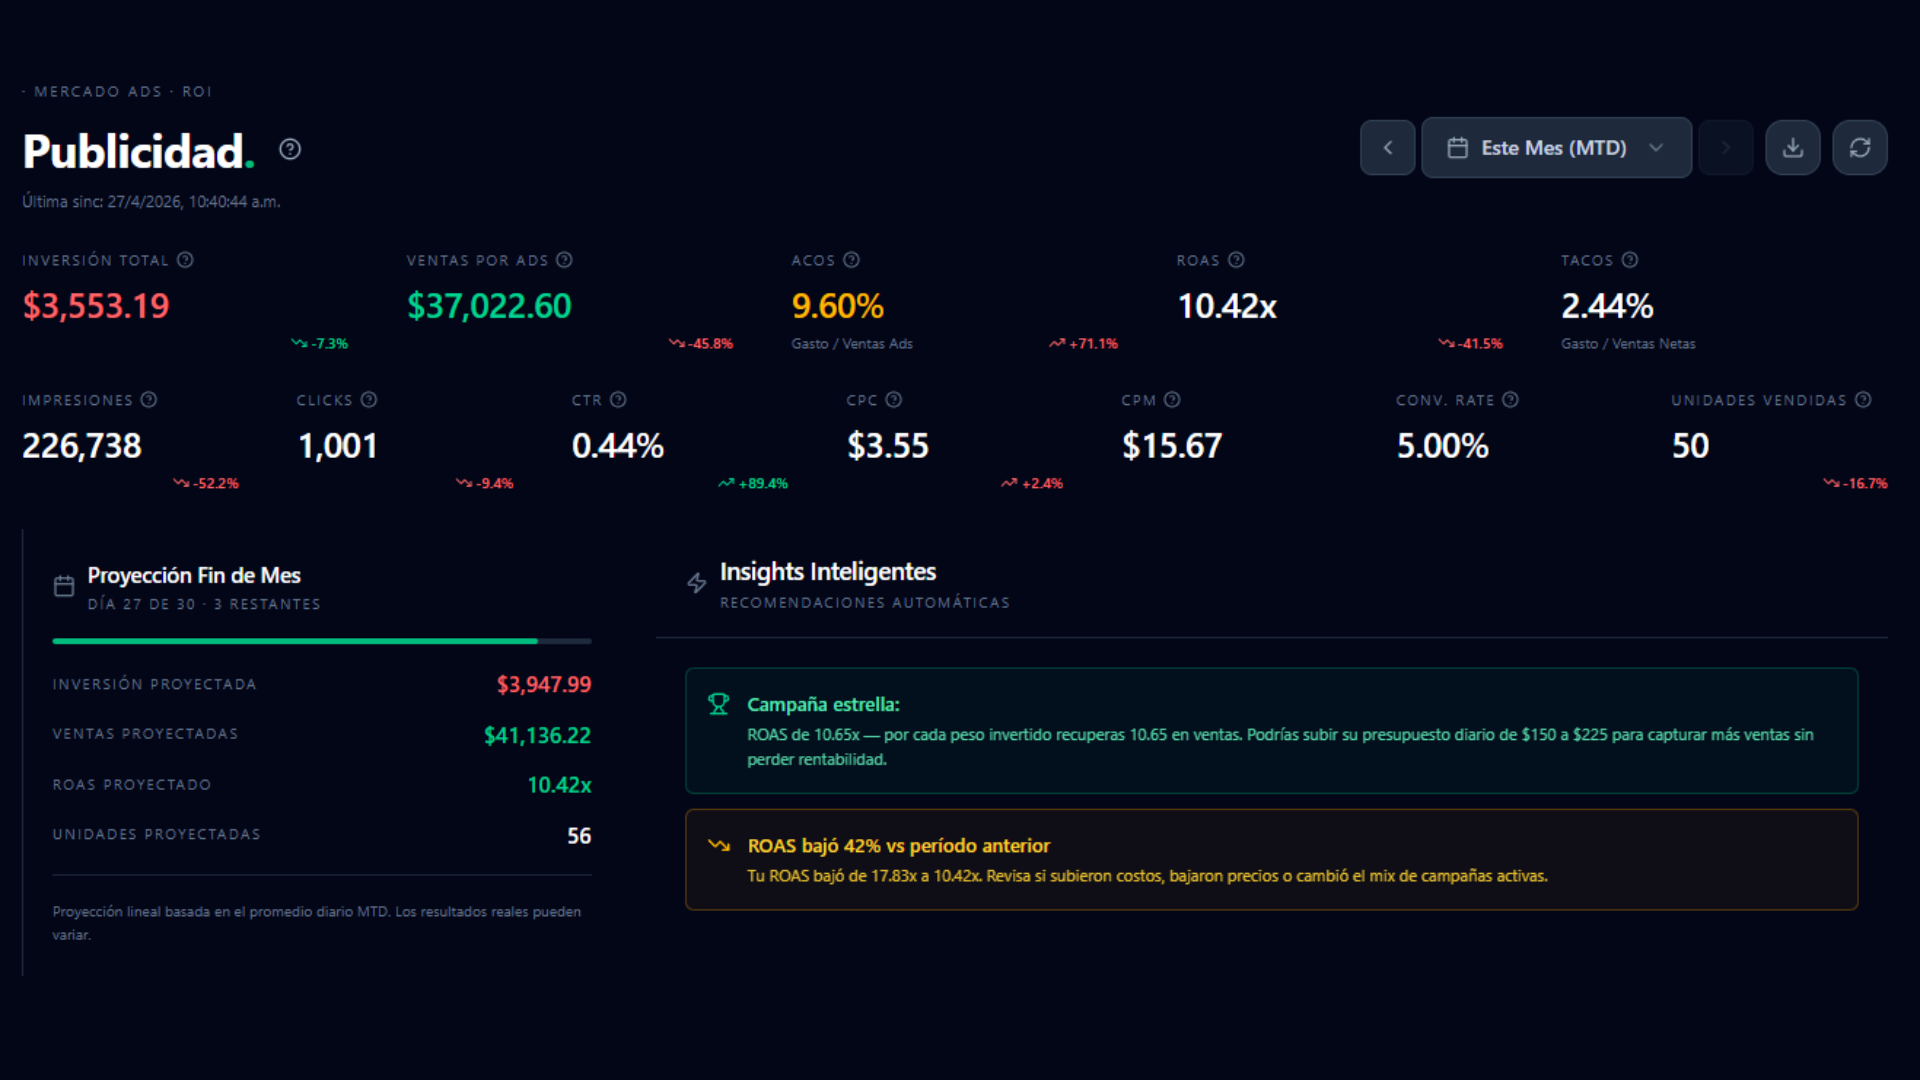Click the Campaña estrella insight card
This screenshot has width=1920, height=1080.
pyautogui.click(x=1271, y=731)
